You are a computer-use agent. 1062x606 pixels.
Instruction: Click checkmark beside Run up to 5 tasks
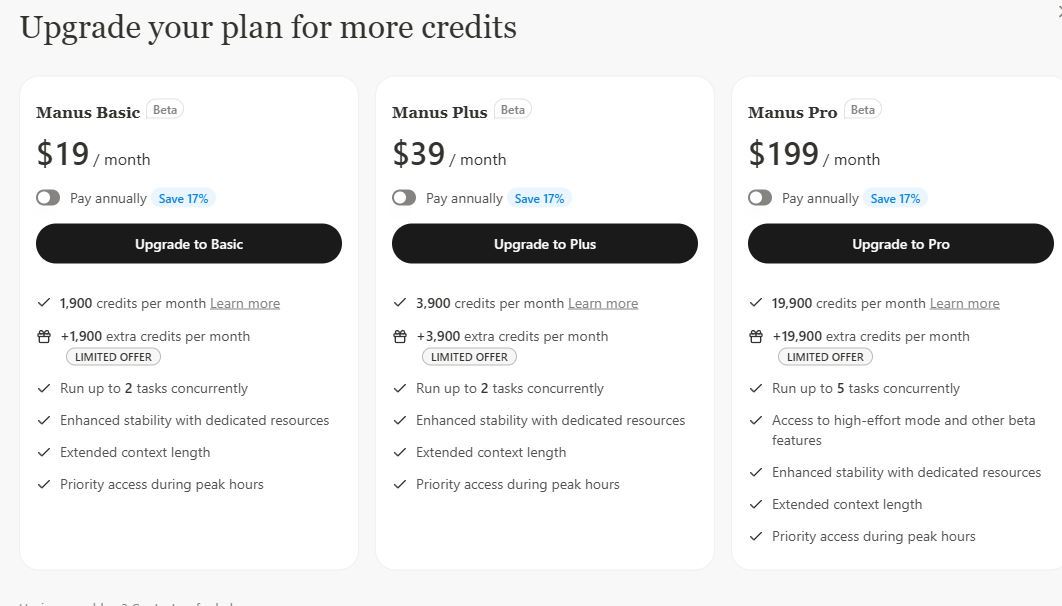point(756,388)
